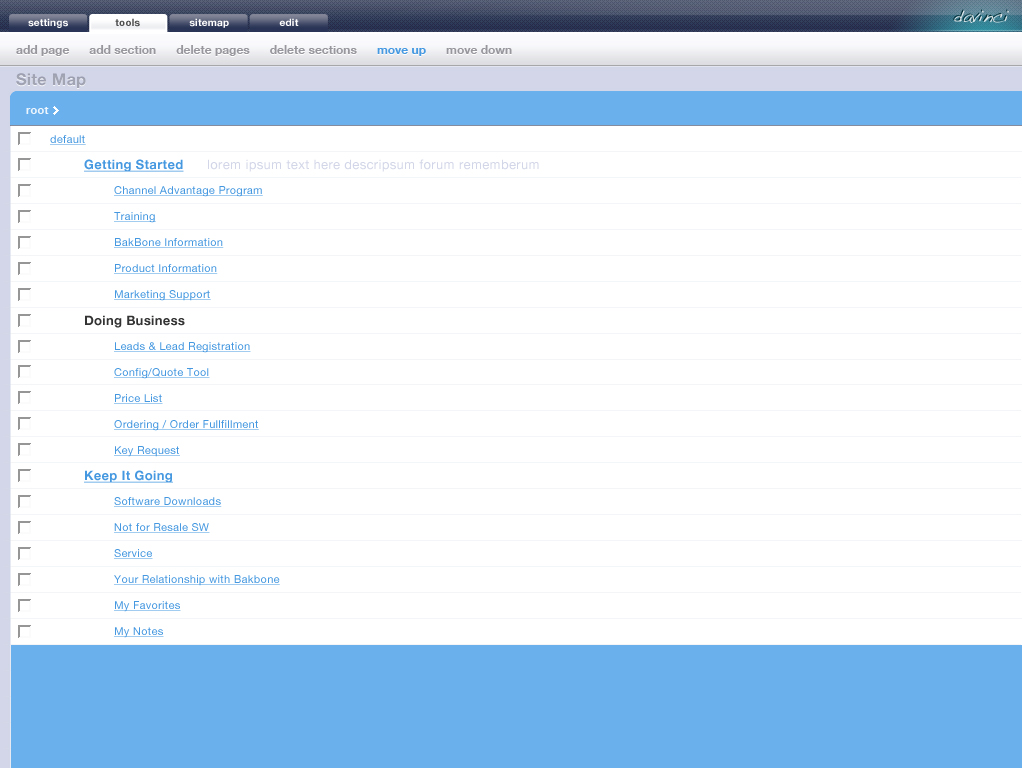Viewport: 1022px width, 768px height.
Task: Click delete sections command
Action: (313, 50)
